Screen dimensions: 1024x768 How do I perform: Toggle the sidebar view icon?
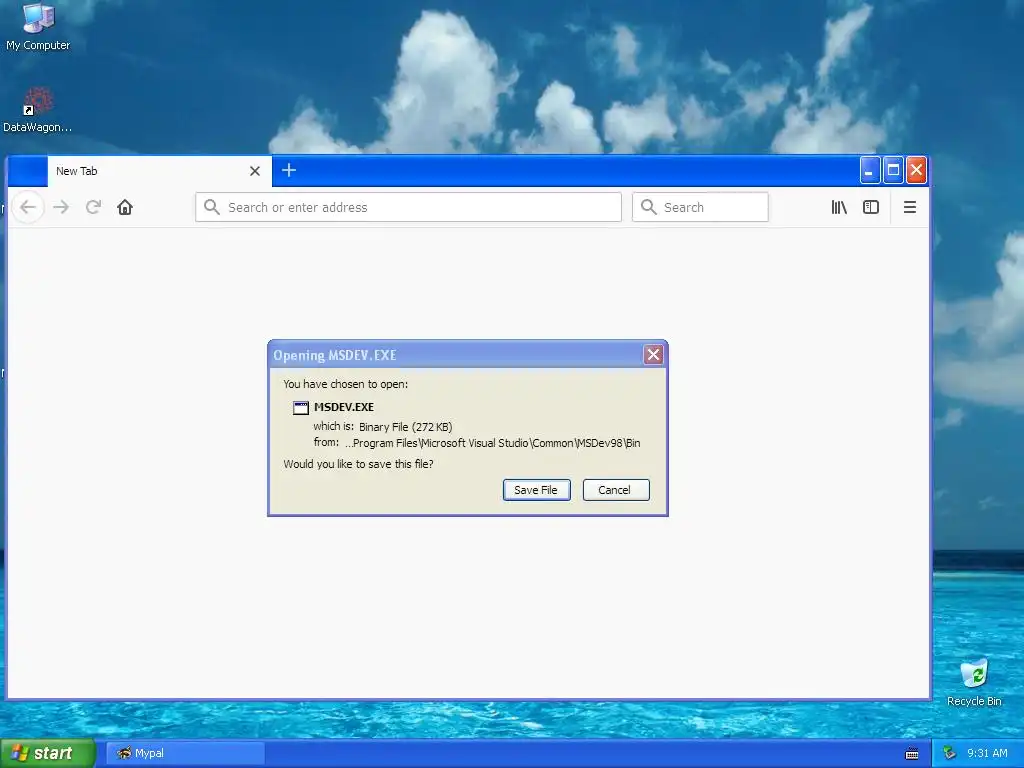871,208
